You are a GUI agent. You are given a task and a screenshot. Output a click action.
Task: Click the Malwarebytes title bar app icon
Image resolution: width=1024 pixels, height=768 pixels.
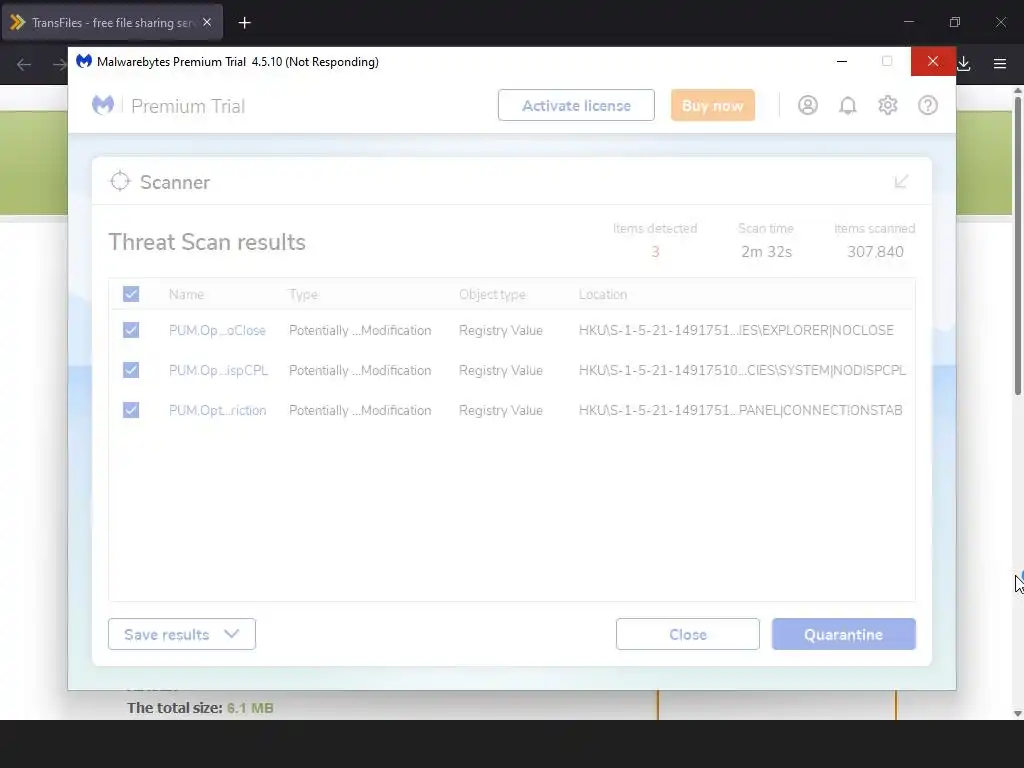click(84, 61)
